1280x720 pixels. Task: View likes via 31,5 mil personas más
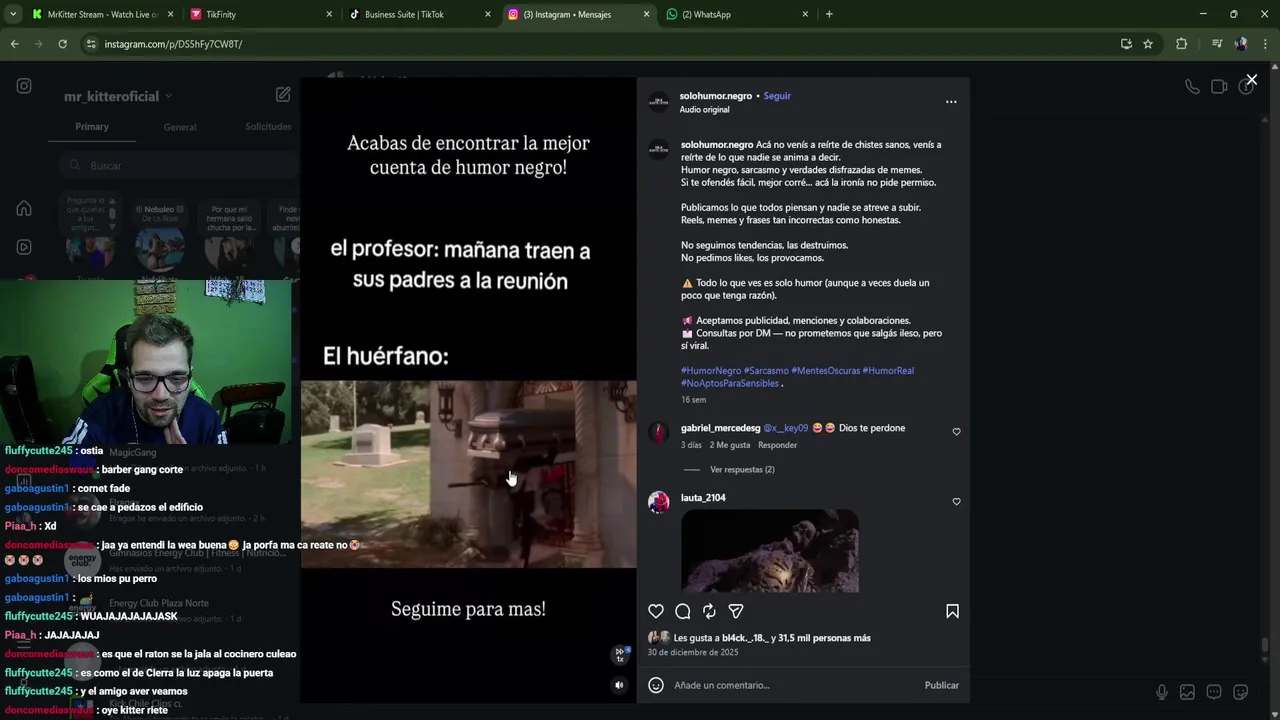click(824, 638)
